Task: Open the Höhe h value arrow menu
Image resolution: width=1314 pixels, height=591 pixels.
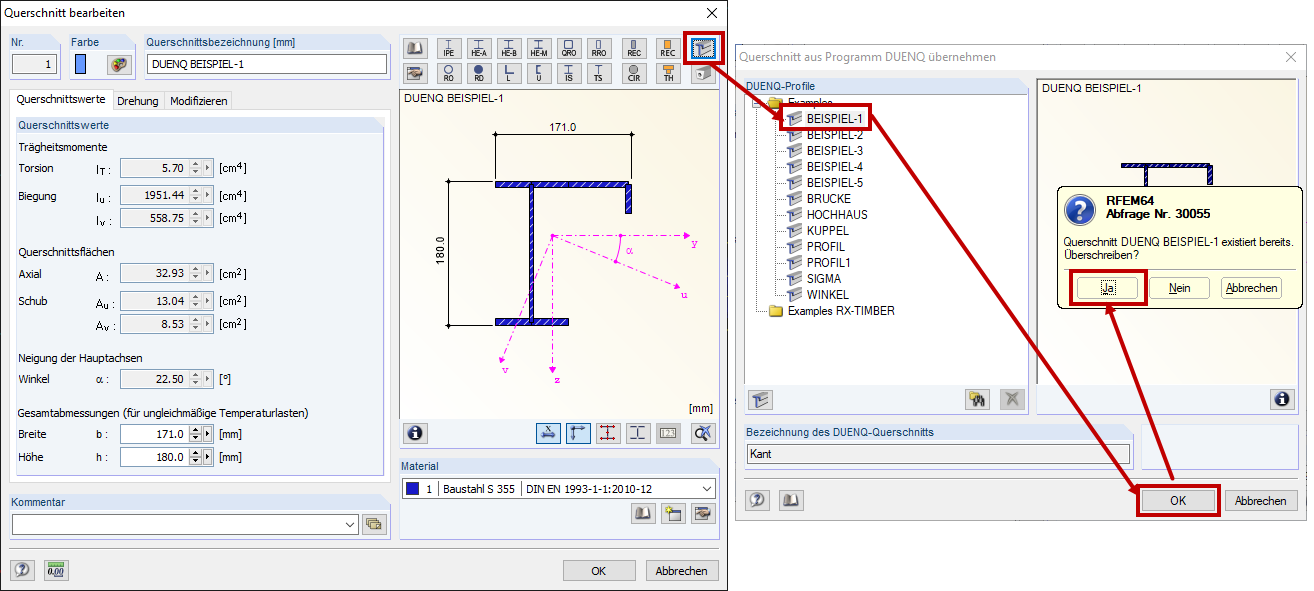Action: [x=208, y=457]
